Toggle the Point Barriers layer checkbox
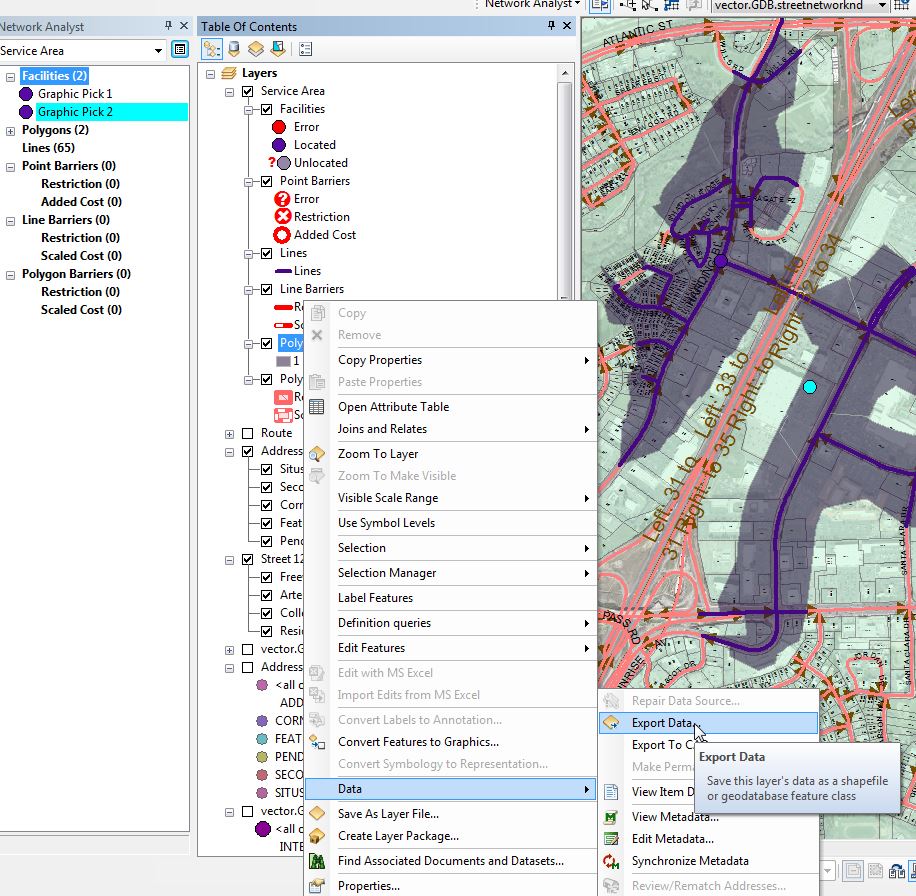Viewport: 916px width, 896px height. coord(266,181)
